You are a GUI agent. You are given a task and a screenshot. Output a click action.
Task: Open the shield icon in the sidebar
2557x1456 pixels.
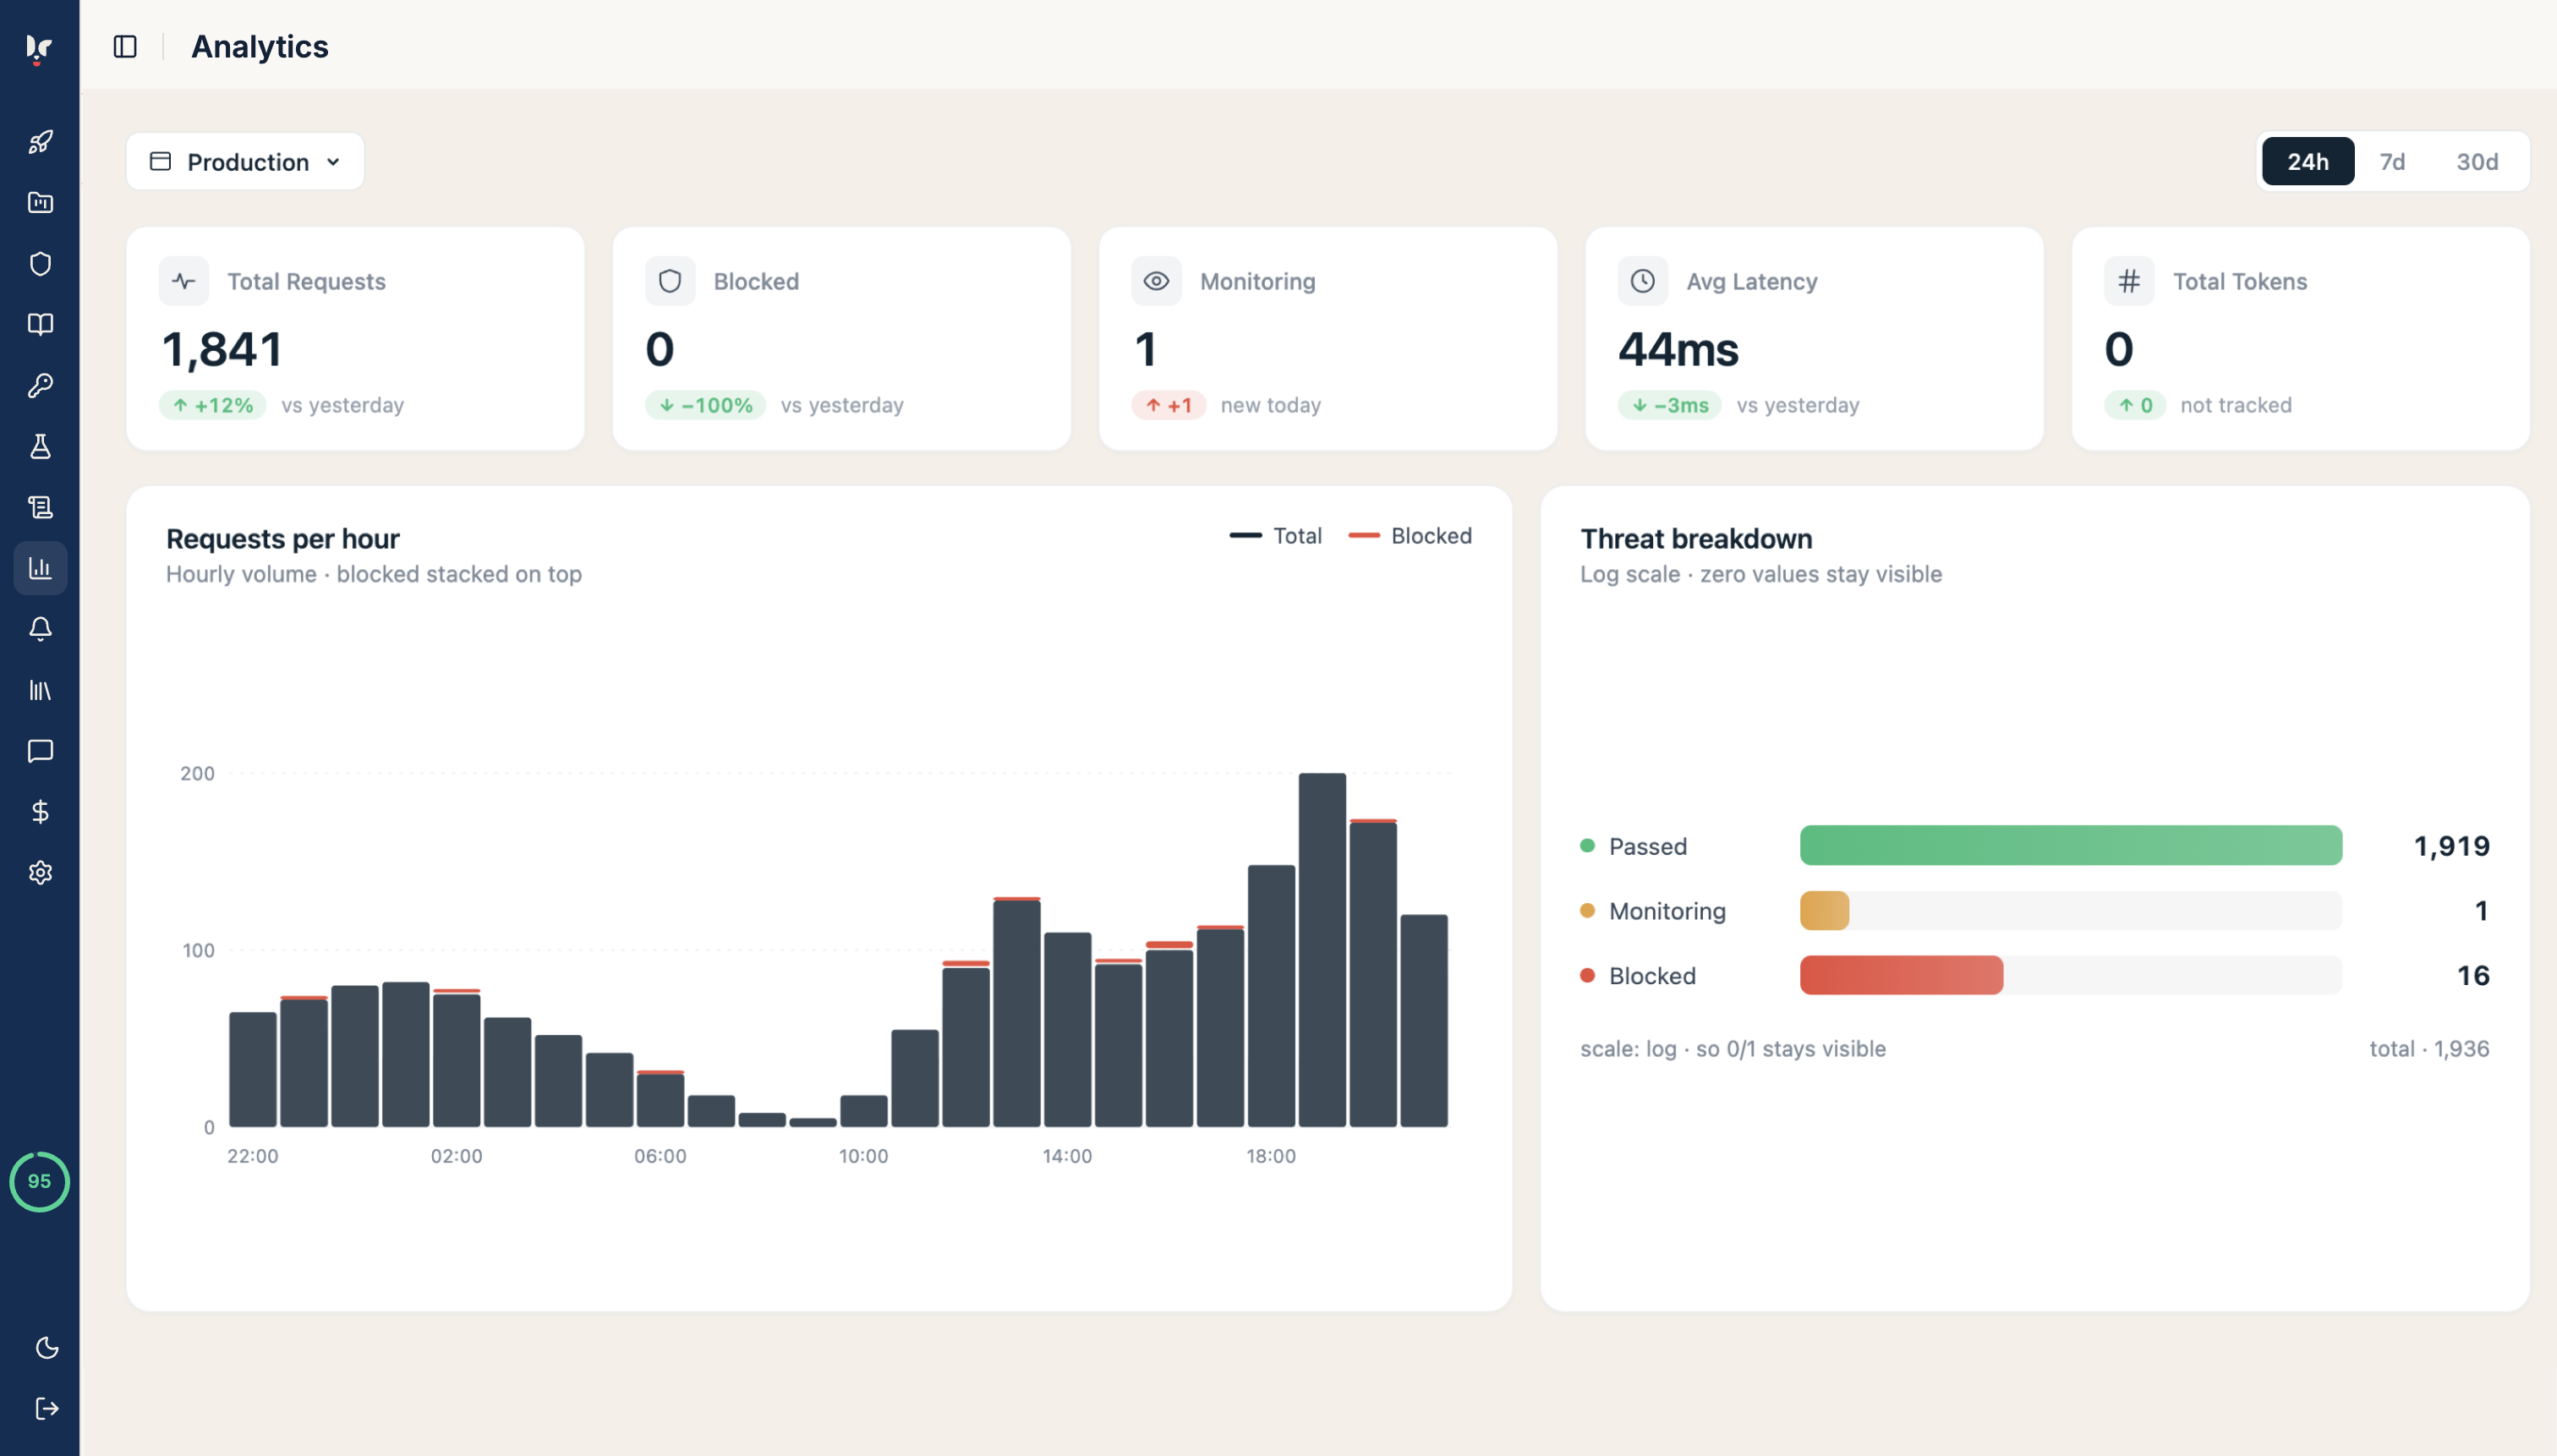[40, 264]
